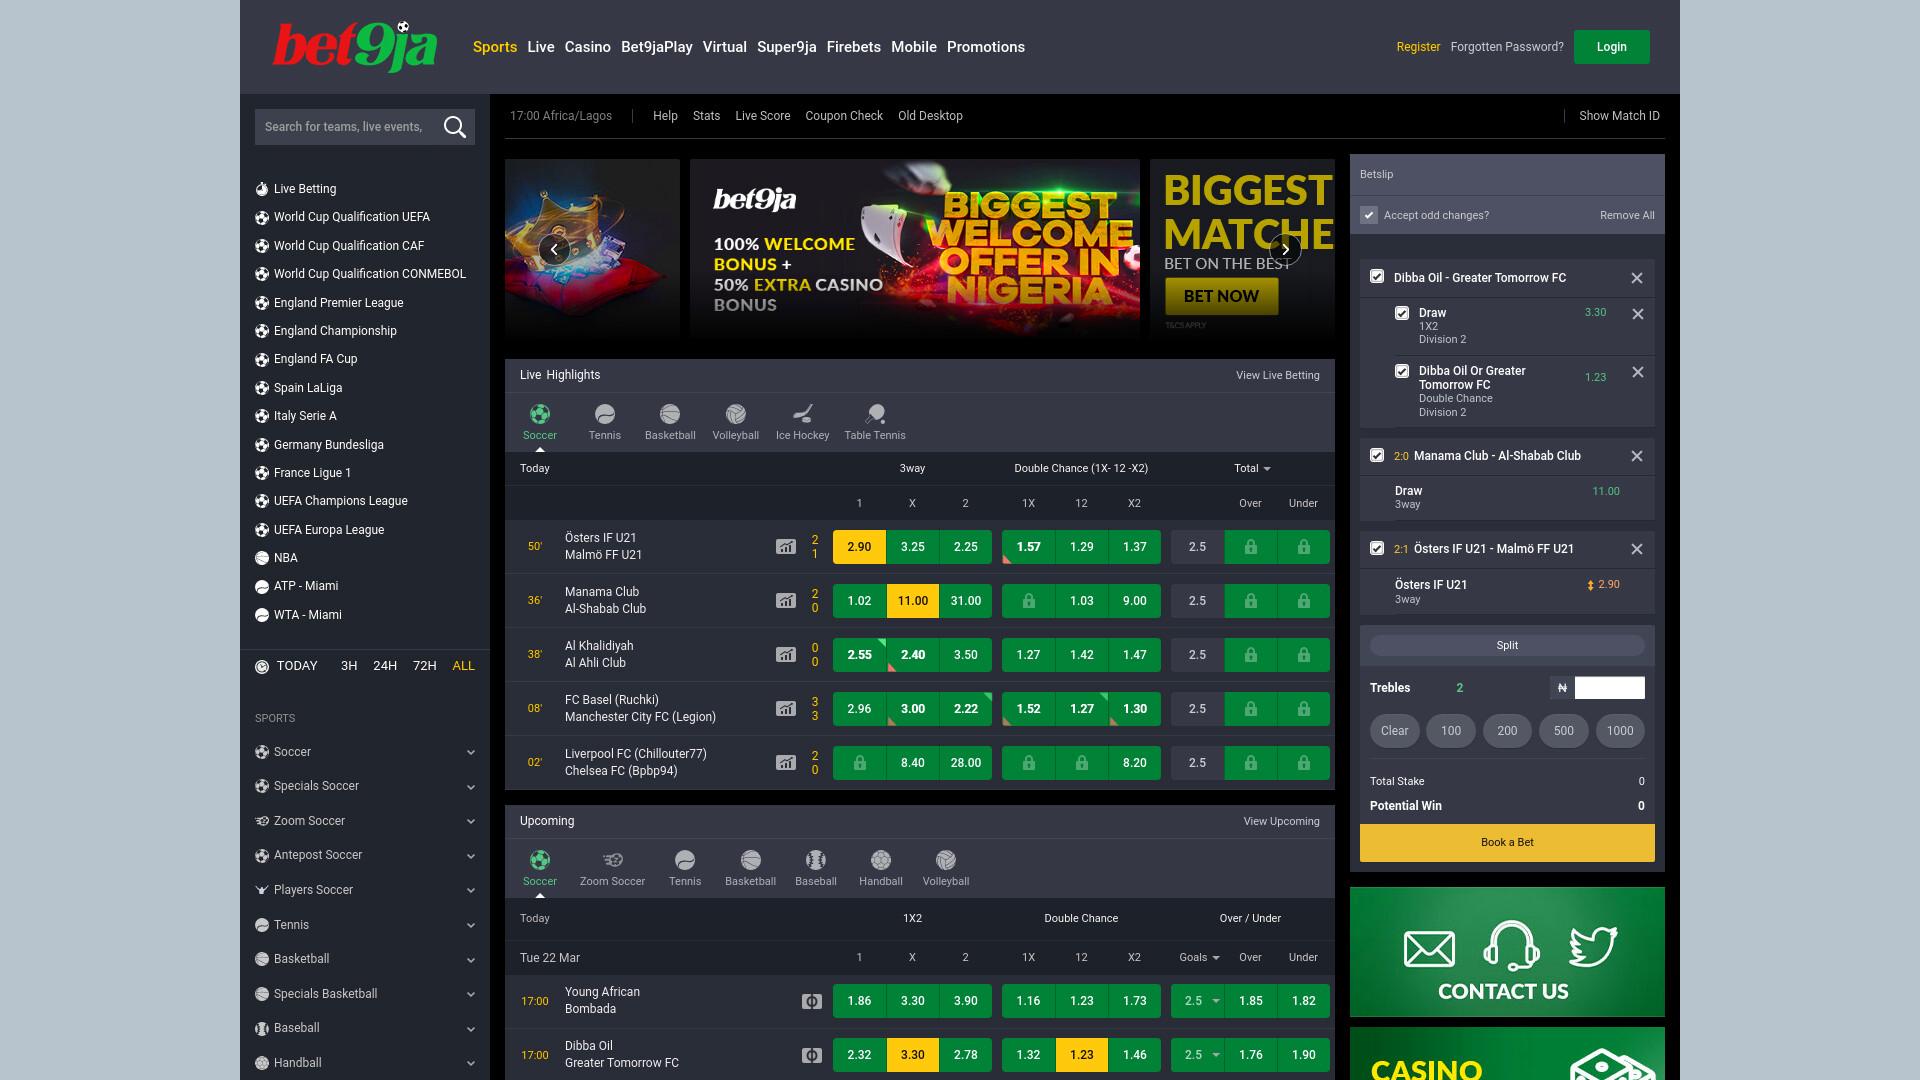1920x1080 pixels.
Task: Remove Dibba Oil match from betslip
Action: (x=1637, y=278)
